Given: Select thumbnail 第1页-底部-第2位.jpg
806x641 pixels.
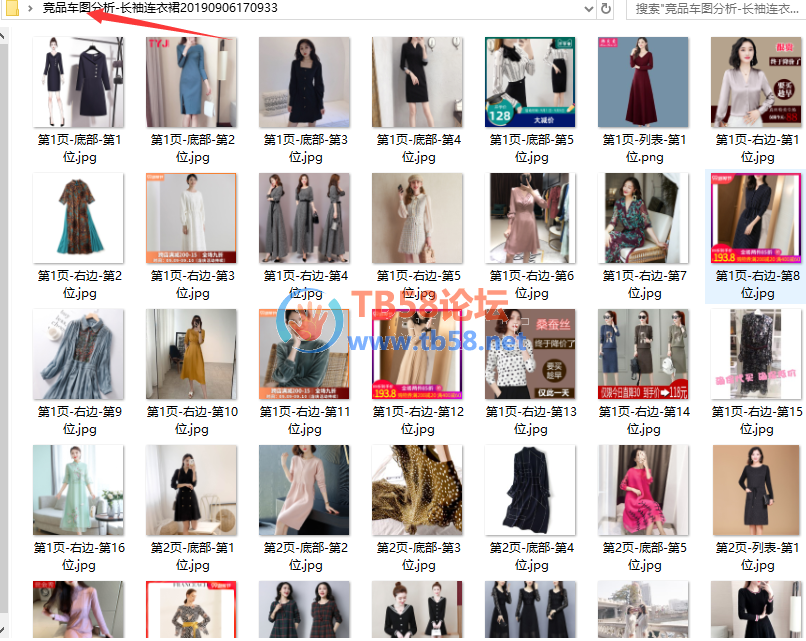Looking at the screenshot, I should [191, 82].
